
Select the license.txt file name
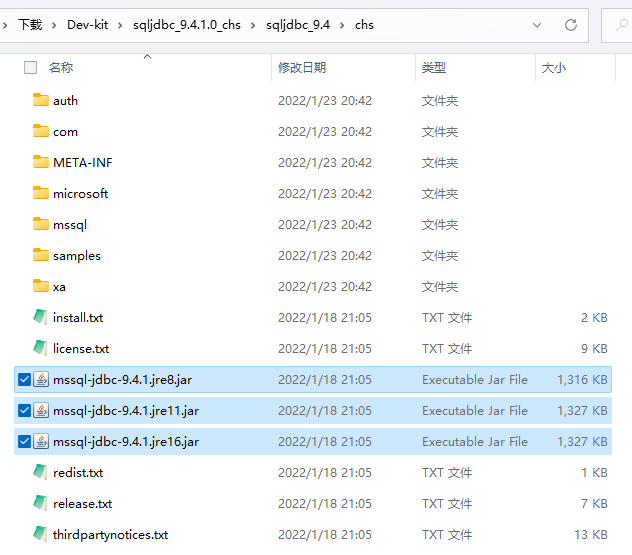point(81,348)
